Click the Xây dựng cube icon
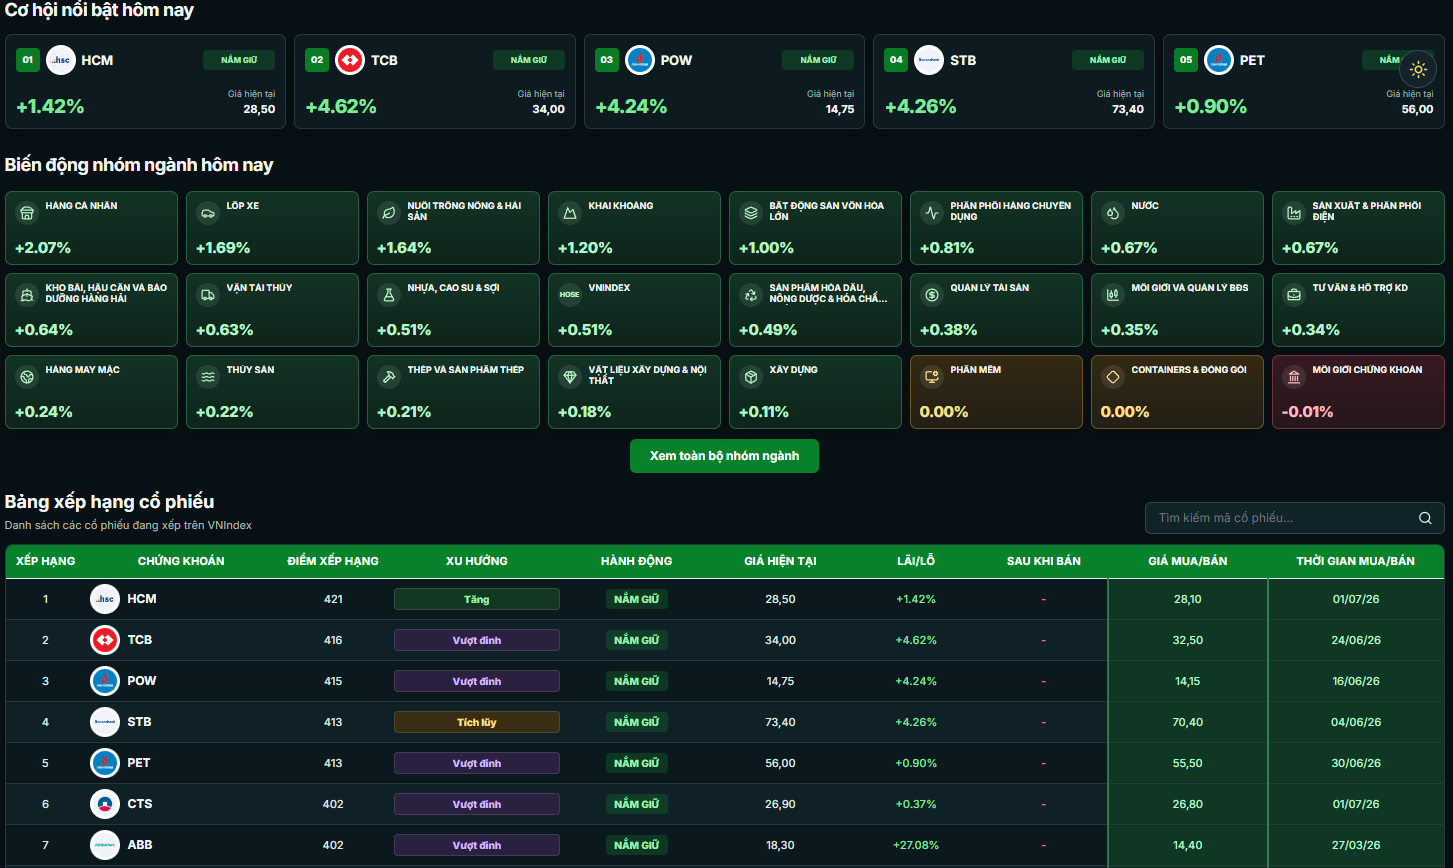 pos(751,377)
